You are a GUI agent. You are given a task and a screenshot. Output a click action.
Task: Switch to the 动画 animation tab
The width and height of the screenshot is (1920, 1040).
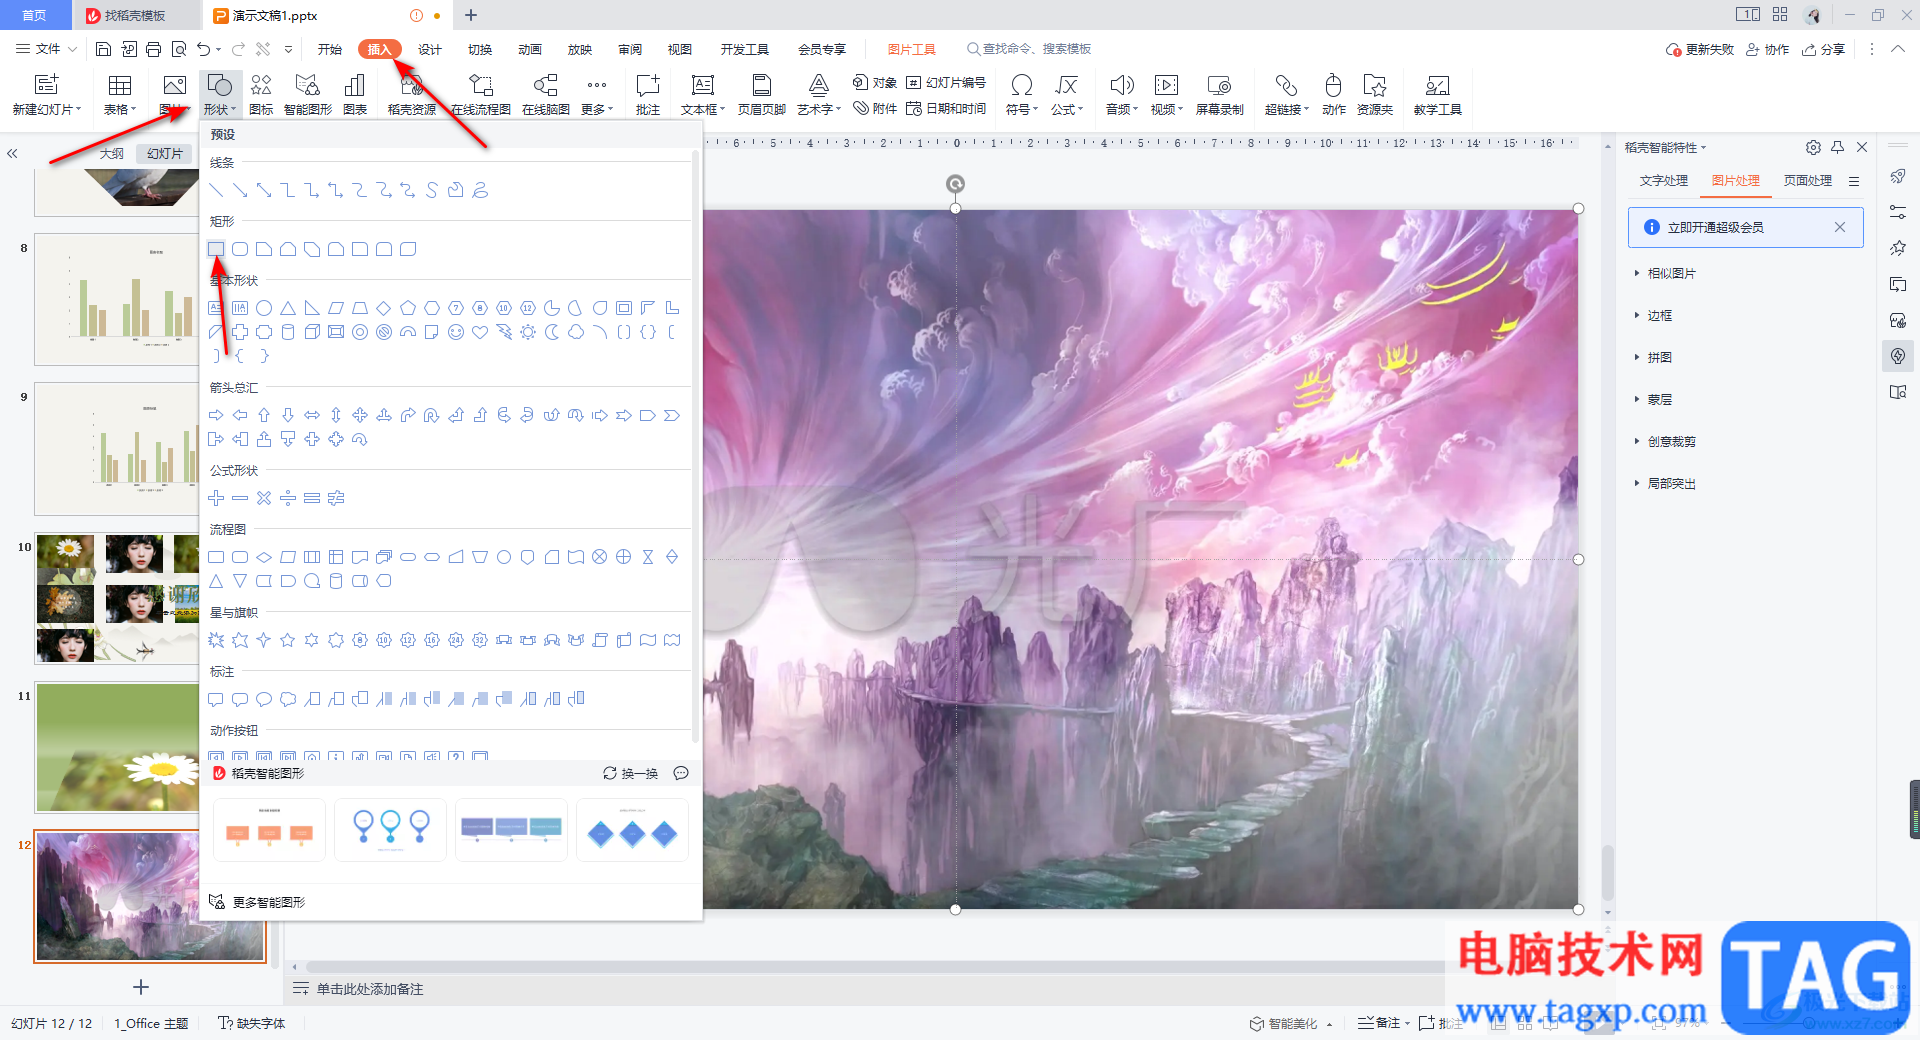click(x=530, y=49)
